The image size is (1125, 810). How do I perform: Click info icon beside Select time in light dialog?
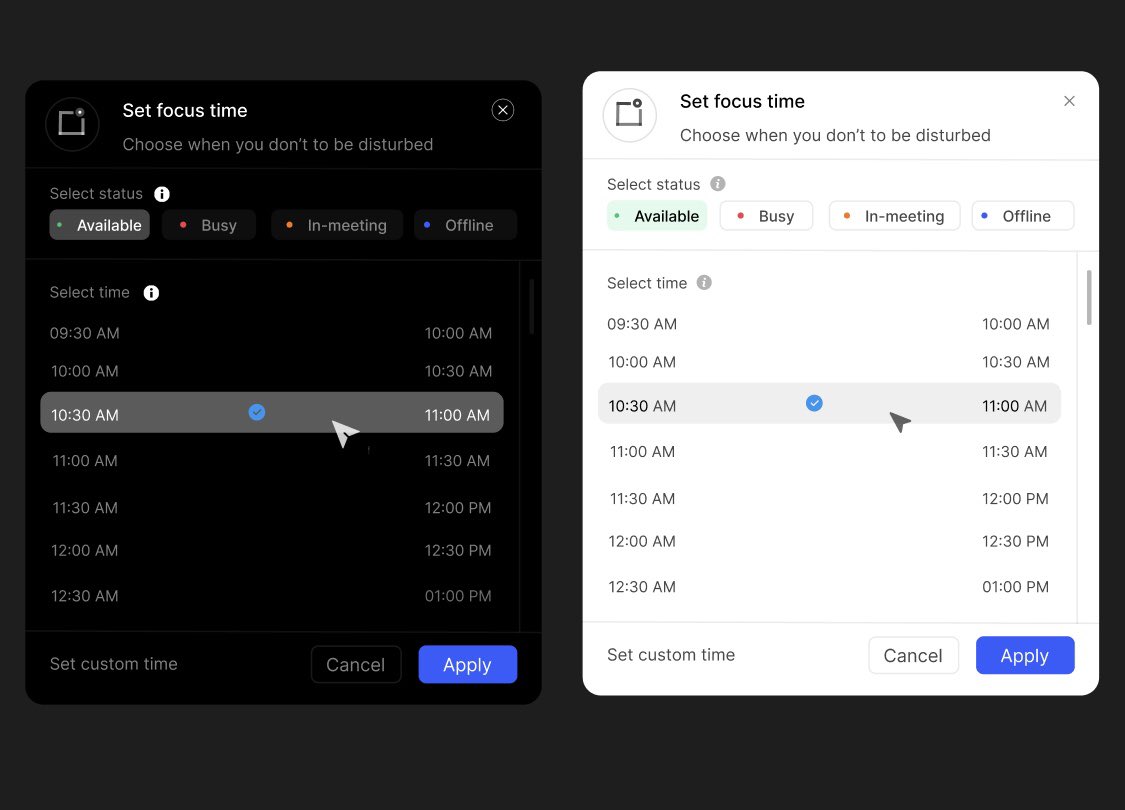[x=704, y=283]
